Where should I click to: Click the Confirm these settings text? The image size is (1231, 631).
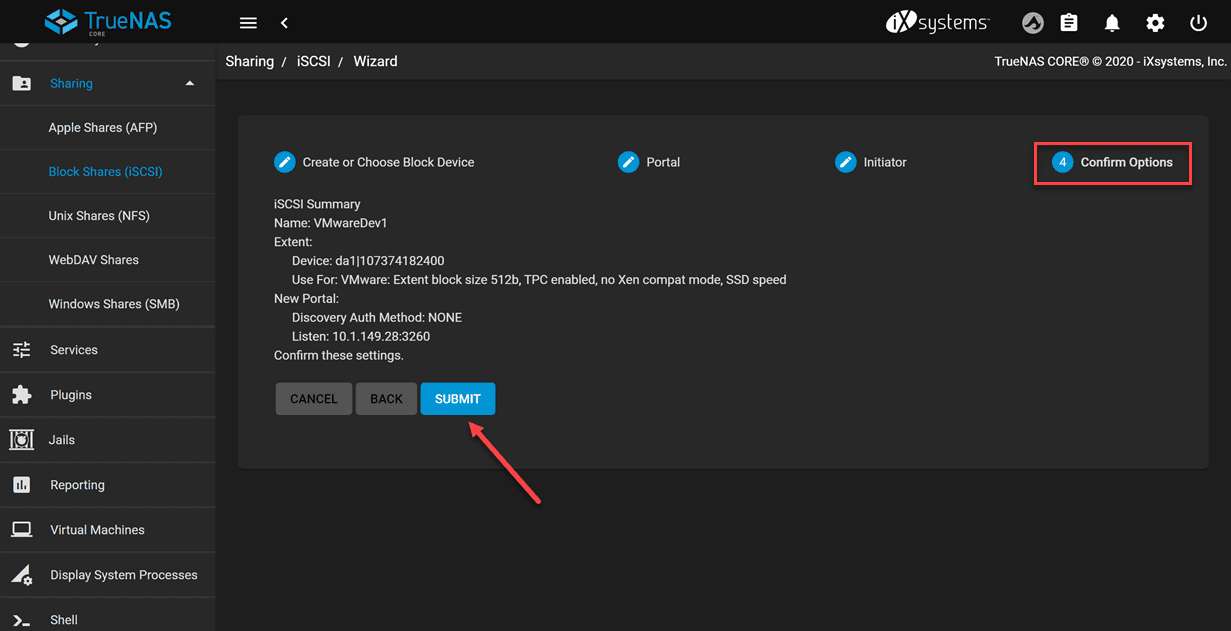[339, 356]
